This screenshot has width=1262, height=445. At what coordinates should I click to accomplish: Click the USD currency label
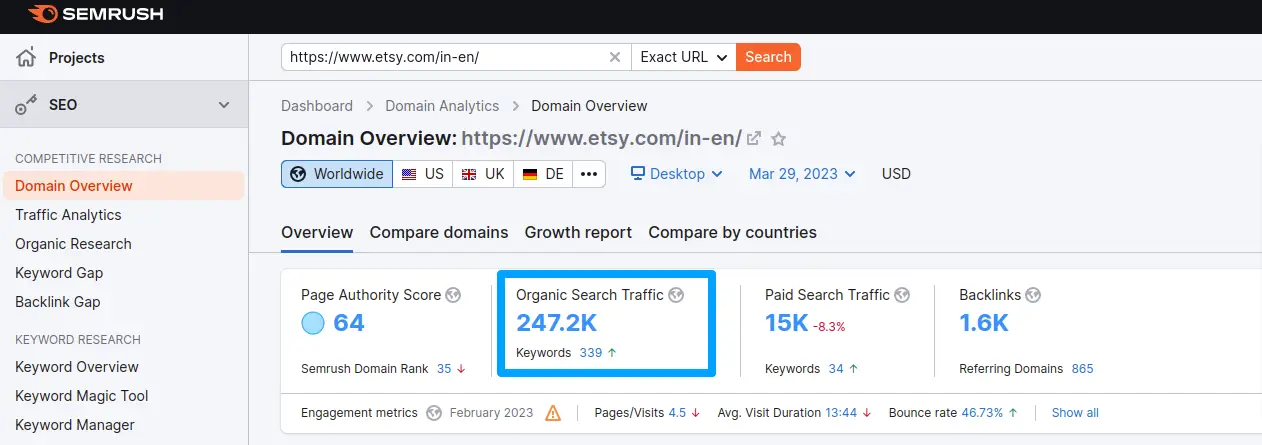point(896,174)
